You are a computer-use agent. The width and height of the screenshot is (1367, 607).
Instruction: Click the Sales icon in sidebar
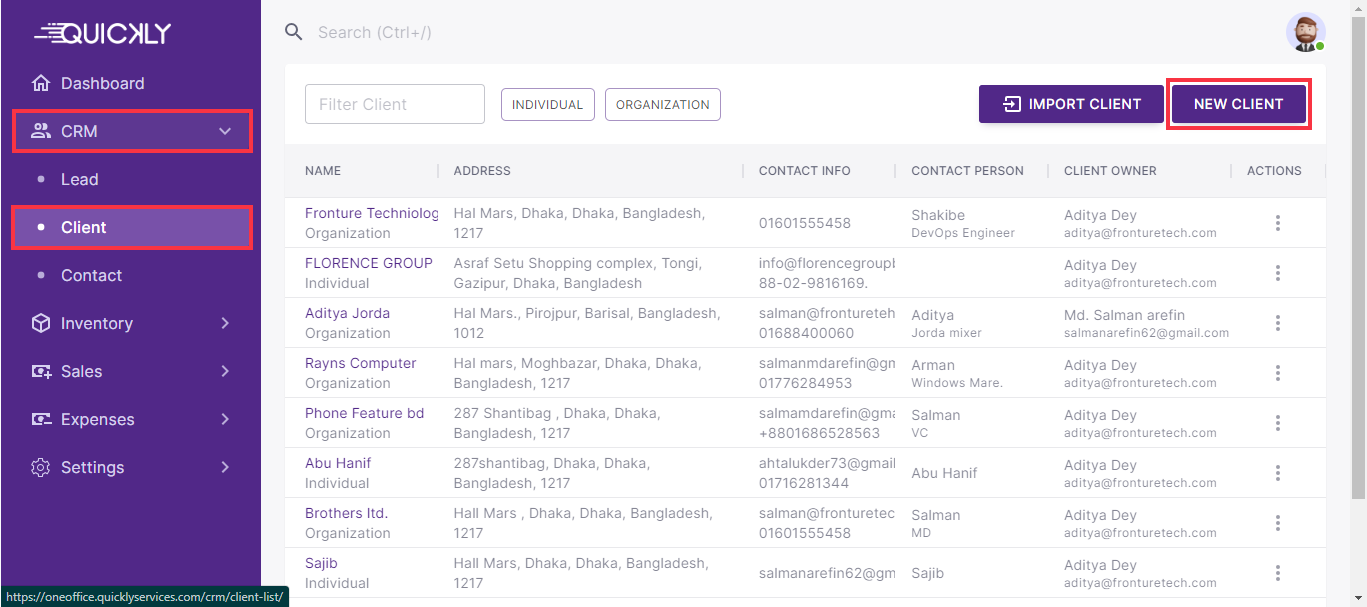pyautogui.click(x=41, y=371)
